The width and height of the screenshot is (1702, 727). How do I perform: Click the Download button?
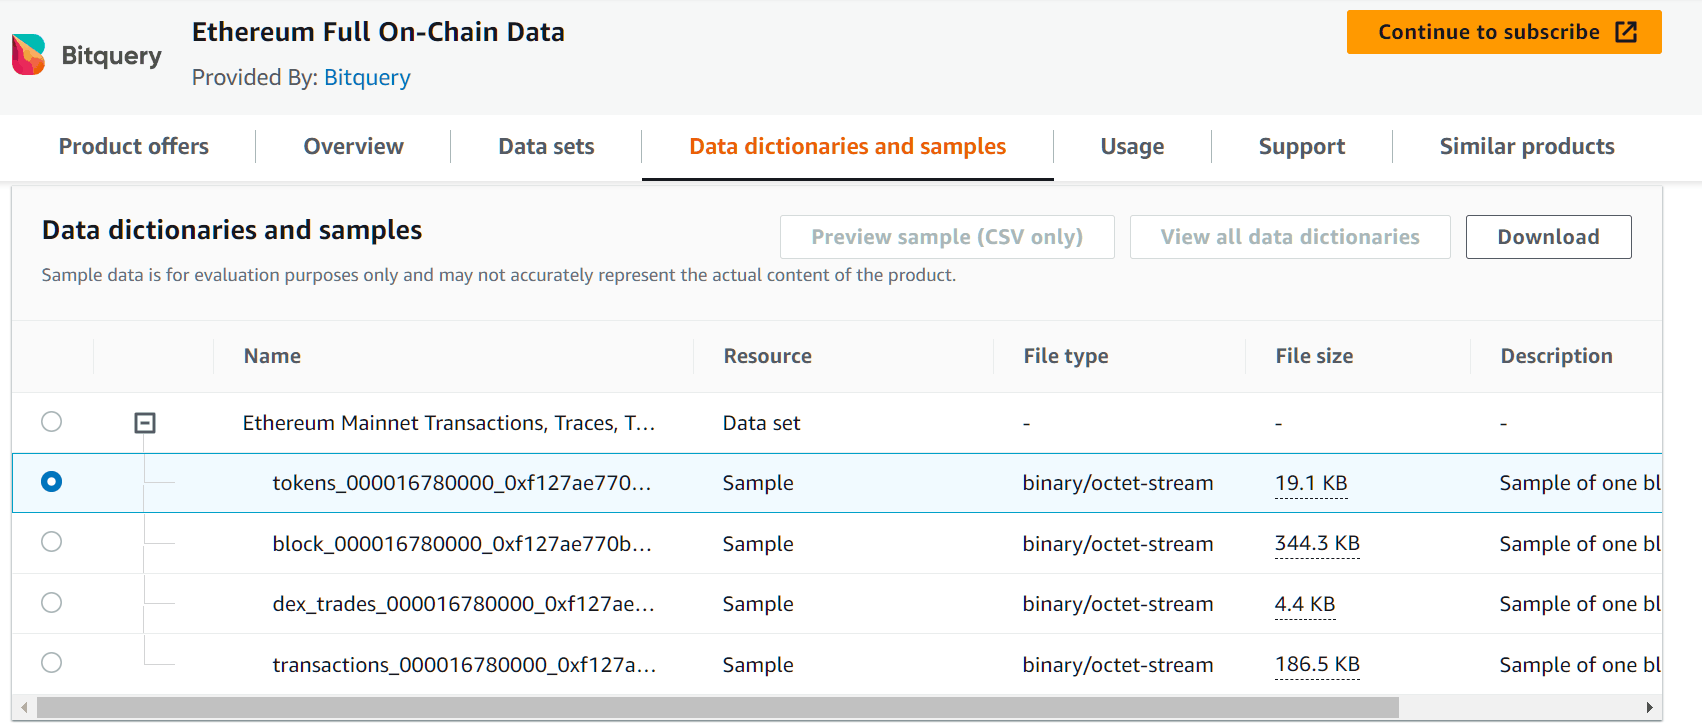coord(1549,237)
